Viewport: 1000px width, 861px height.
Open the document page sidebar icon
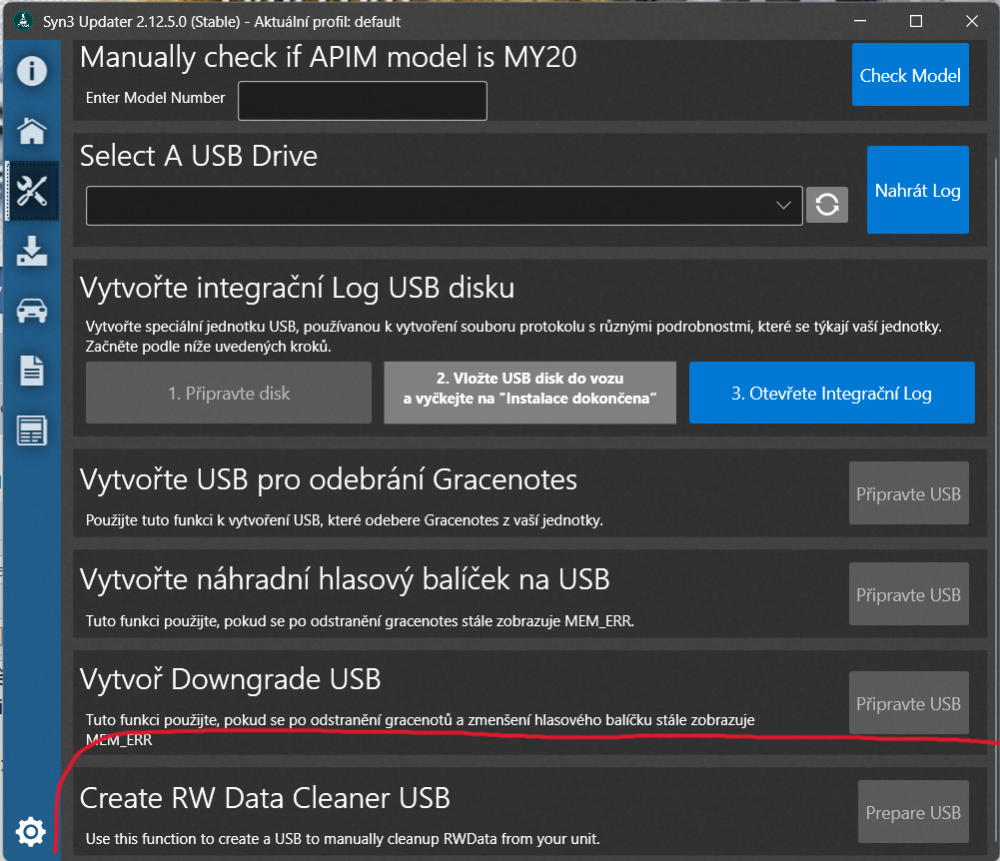[x=32, y=371]
